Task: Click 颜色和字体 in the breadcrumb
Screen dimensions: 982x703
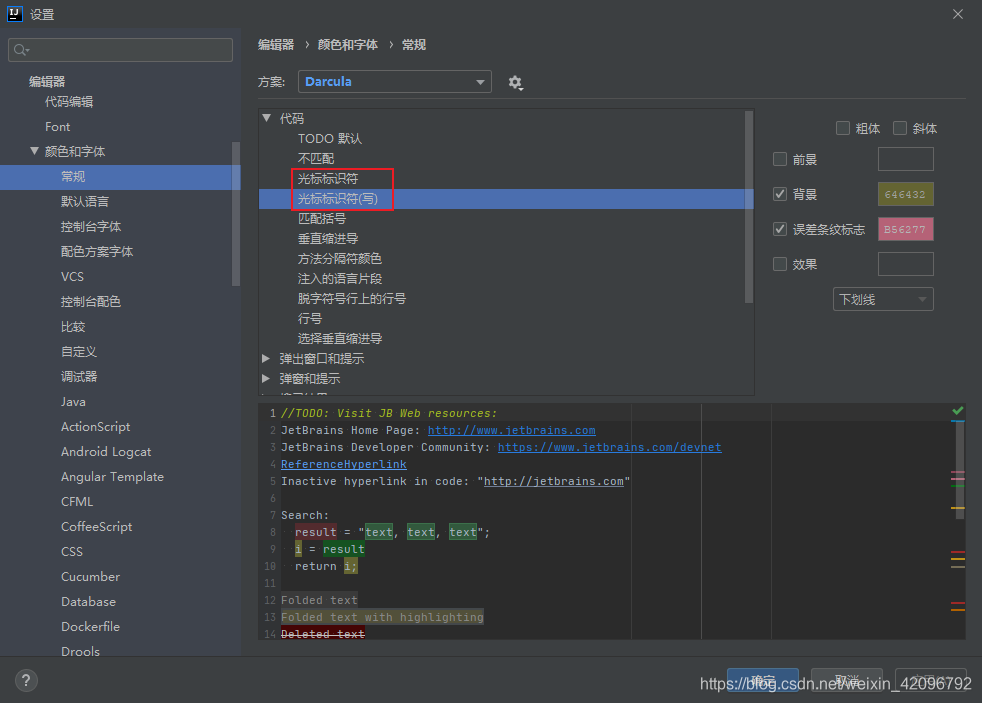Action: (x=348, y=44)
